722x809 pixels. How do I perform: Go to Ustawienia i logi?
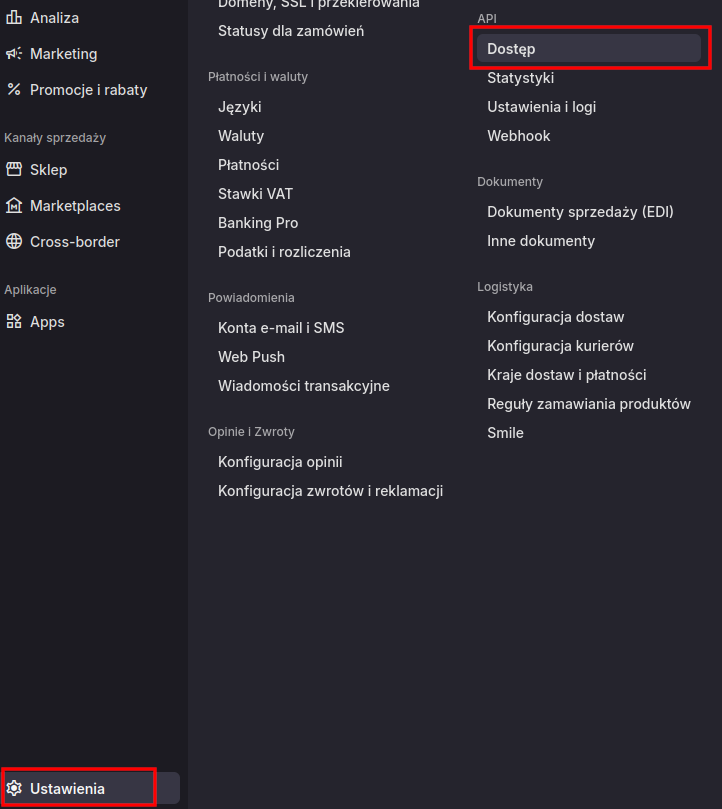(541, 107)
